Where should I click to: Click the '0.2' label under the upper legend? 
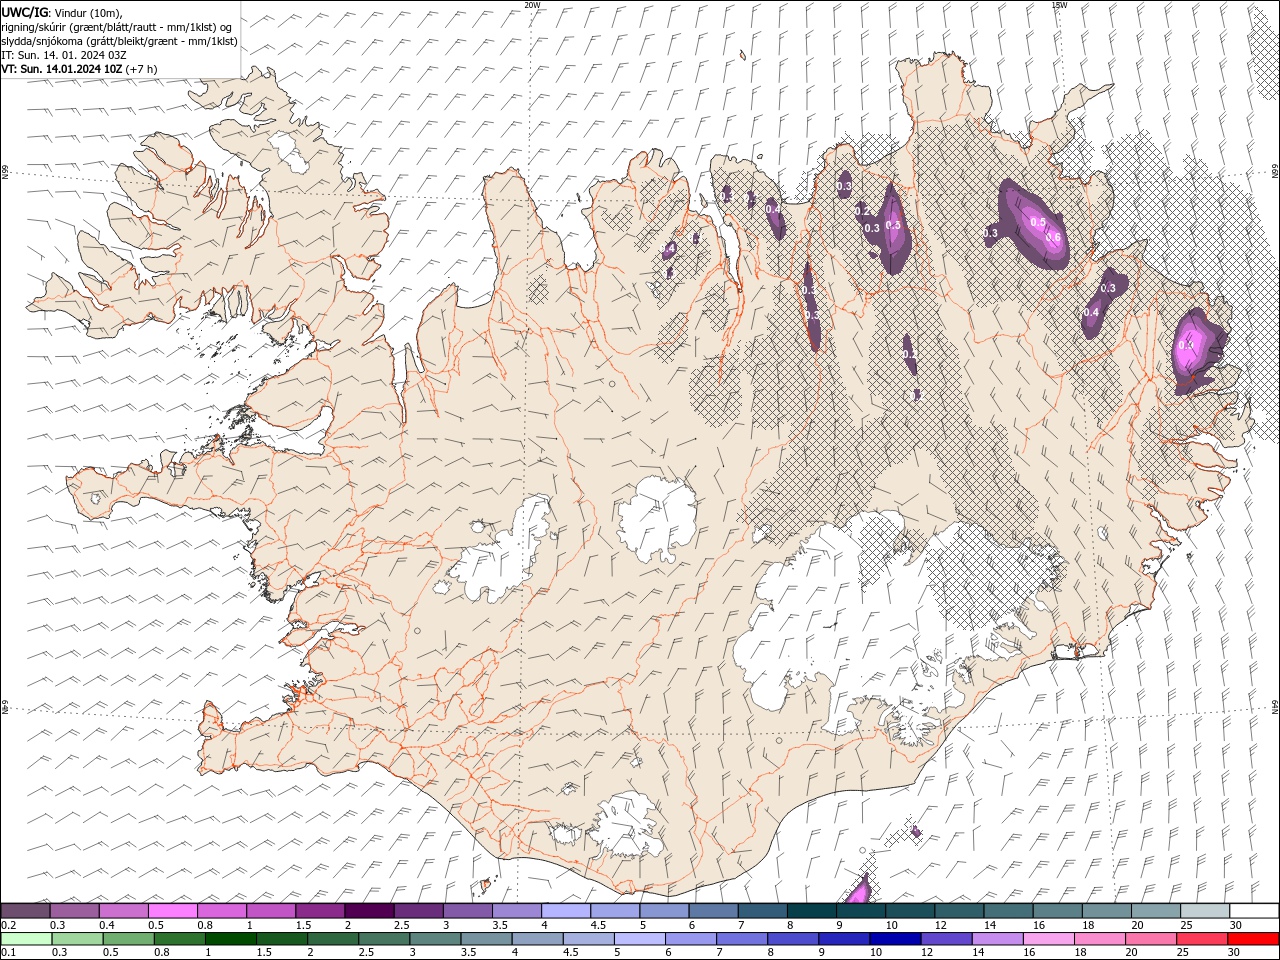[x=10, y=925]
